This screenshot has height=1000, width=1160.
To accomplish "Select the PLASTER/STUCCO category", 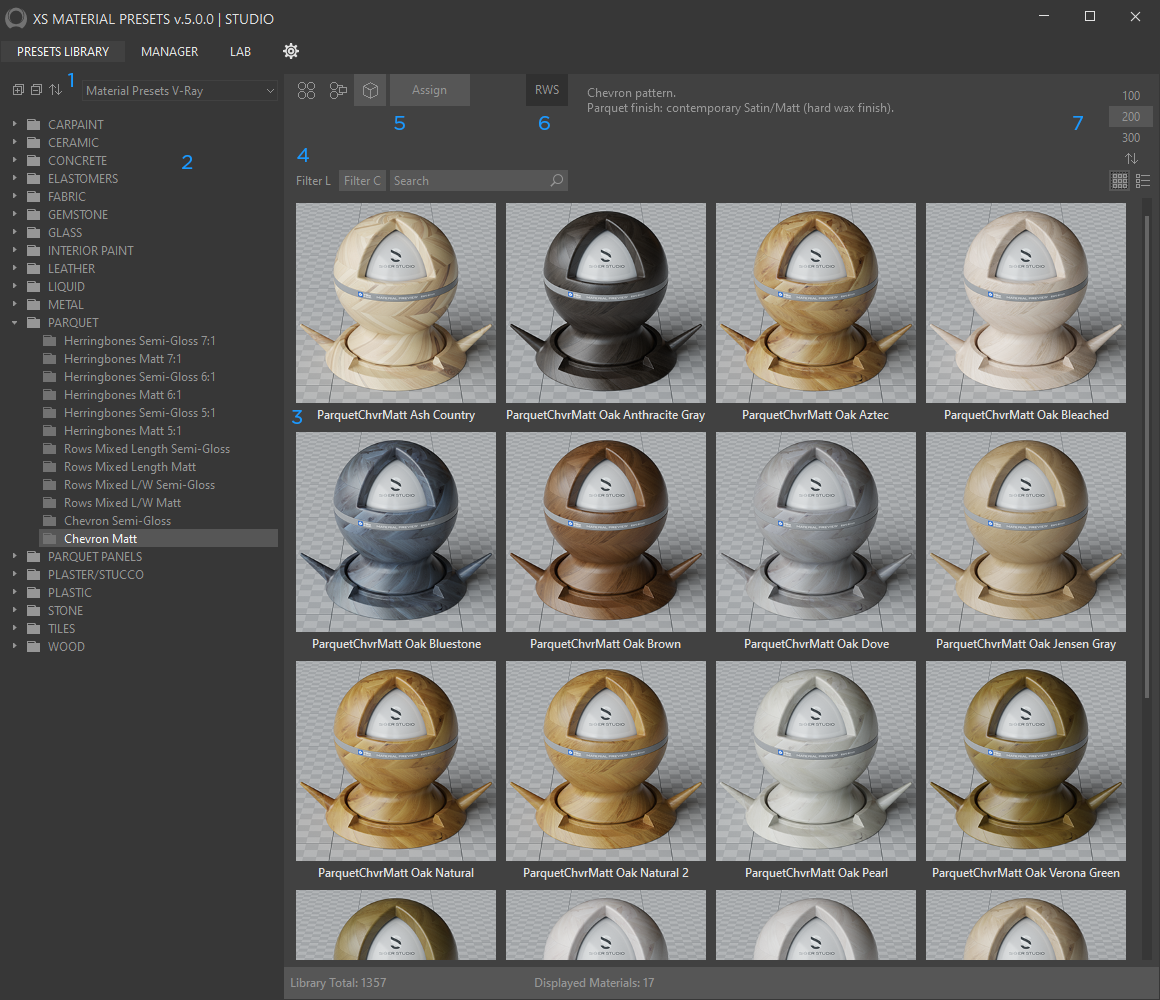I will 96,575.
